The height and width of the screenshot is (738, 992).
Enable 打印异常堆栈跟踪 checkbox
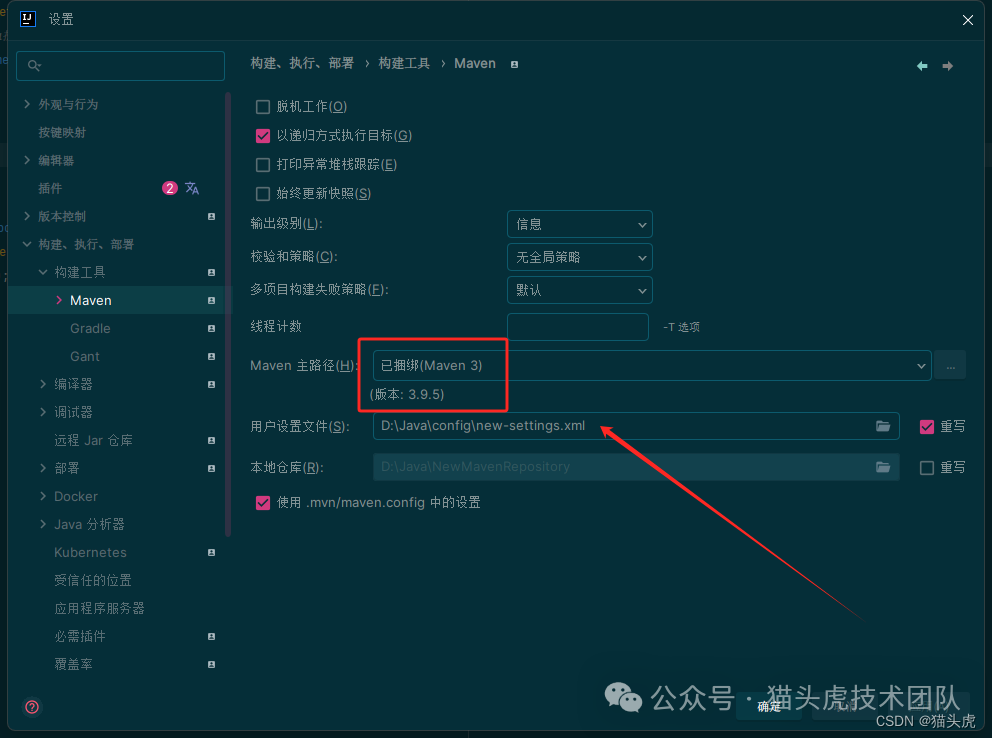point(263,164)
